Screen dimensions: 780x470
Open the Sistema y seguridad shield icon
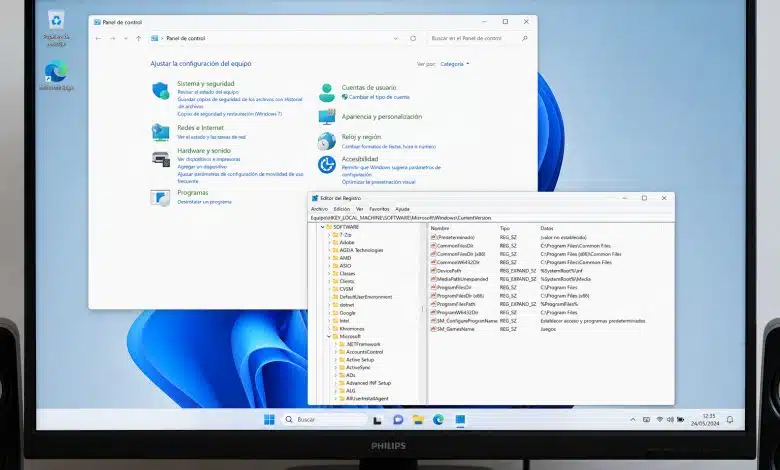[x=161, y=91]
